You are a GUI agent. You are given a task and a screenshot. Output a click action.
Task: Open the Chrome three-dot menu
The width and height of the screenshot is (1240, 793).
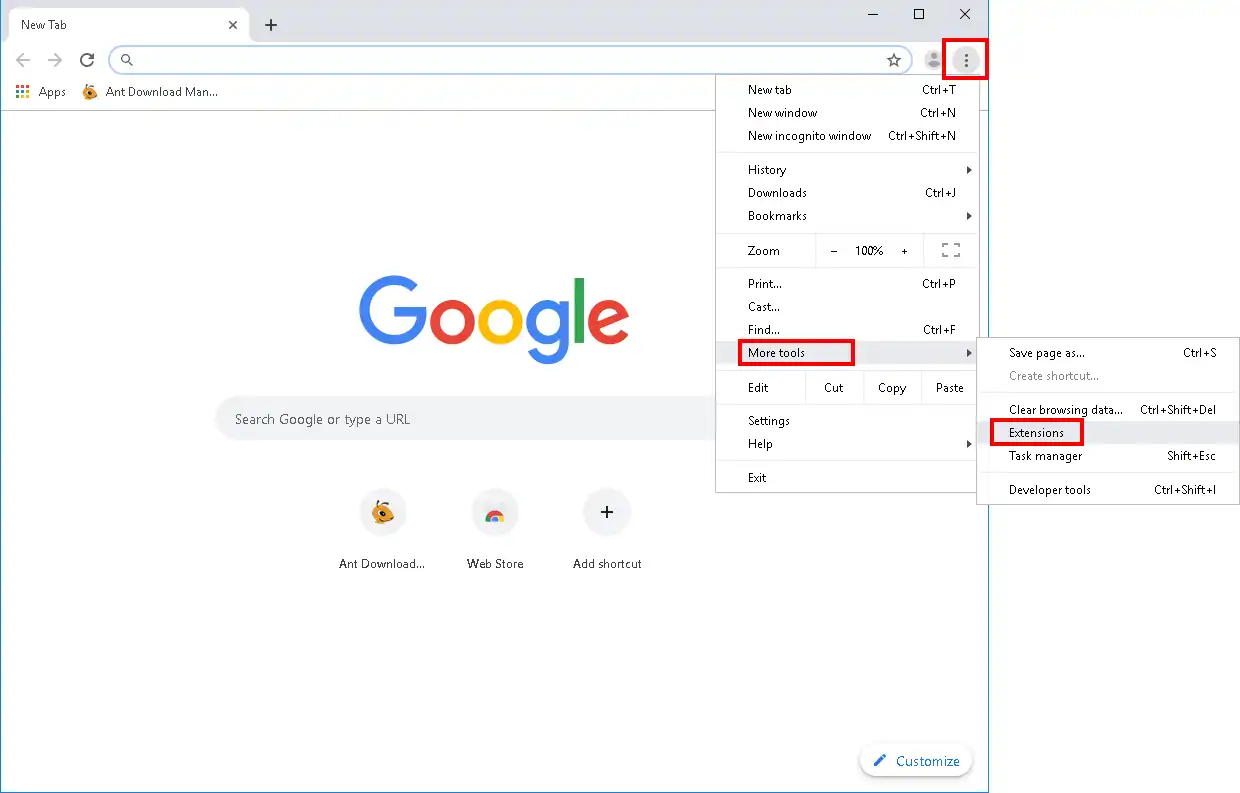[x=966, y=60]
